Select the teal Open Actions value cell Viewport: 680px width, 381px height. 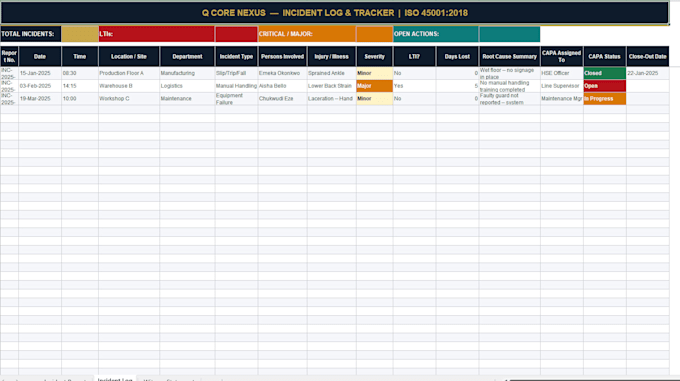[510, 34]
